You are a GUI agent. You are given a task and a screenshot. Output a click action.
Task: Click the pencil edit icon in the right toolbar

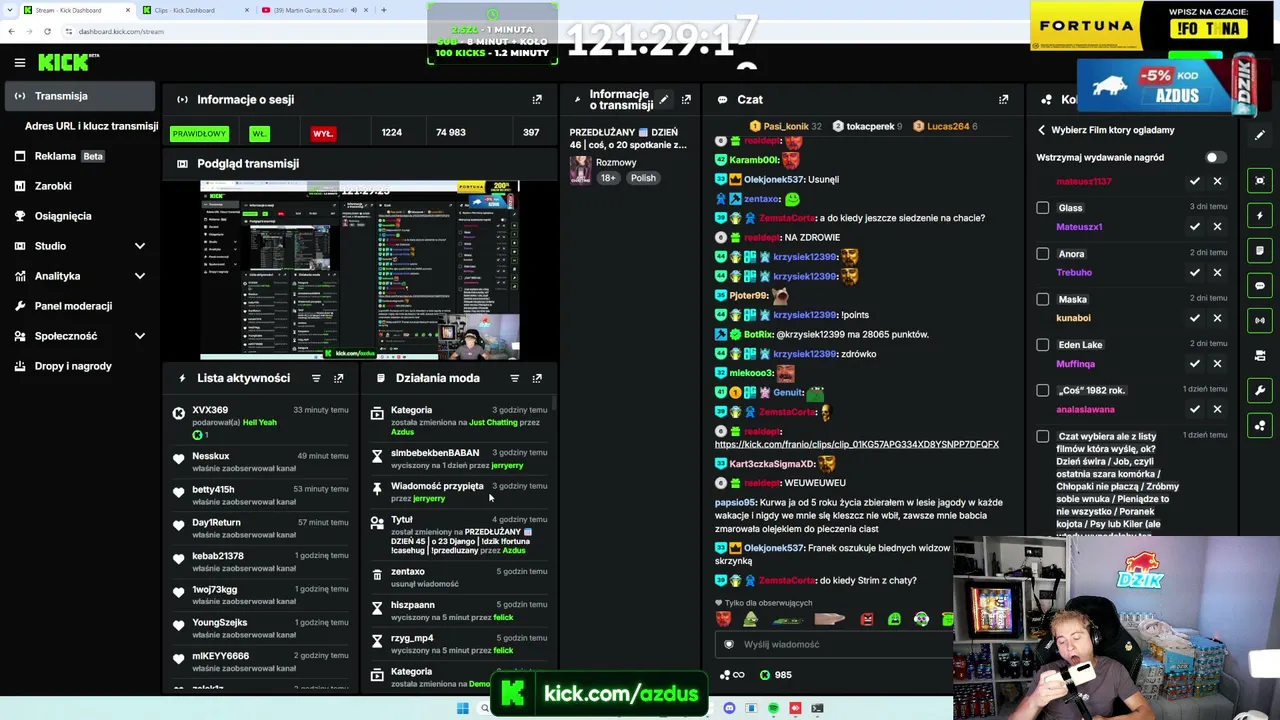pyautogui.click(x=1260, y=135)
